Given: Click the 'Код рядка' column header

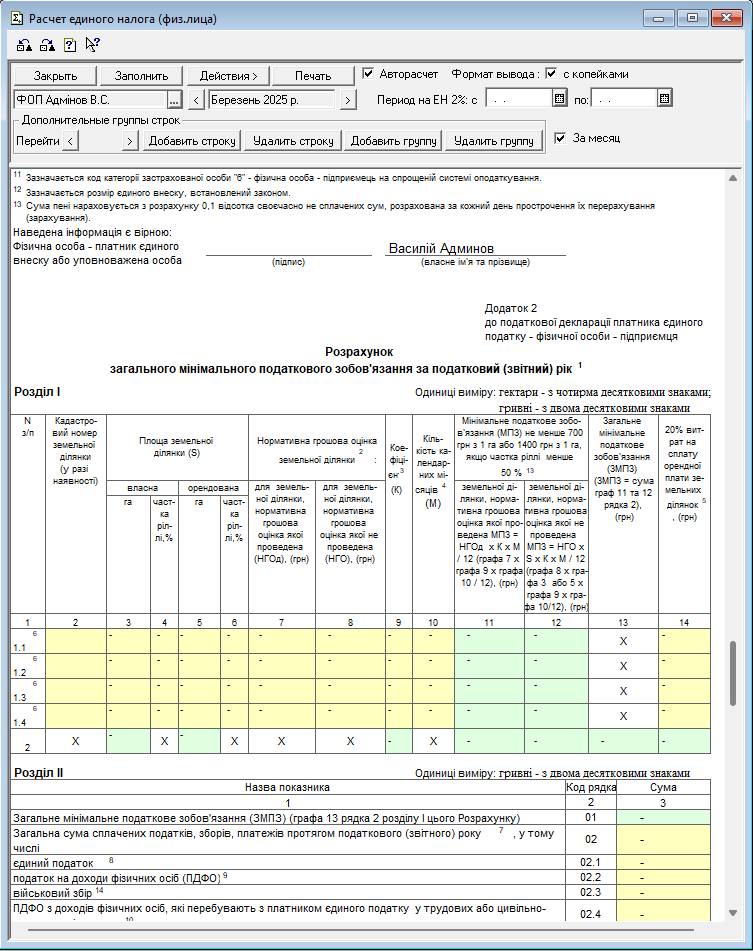Looking at the screenshot, I should tap(591, 787).
